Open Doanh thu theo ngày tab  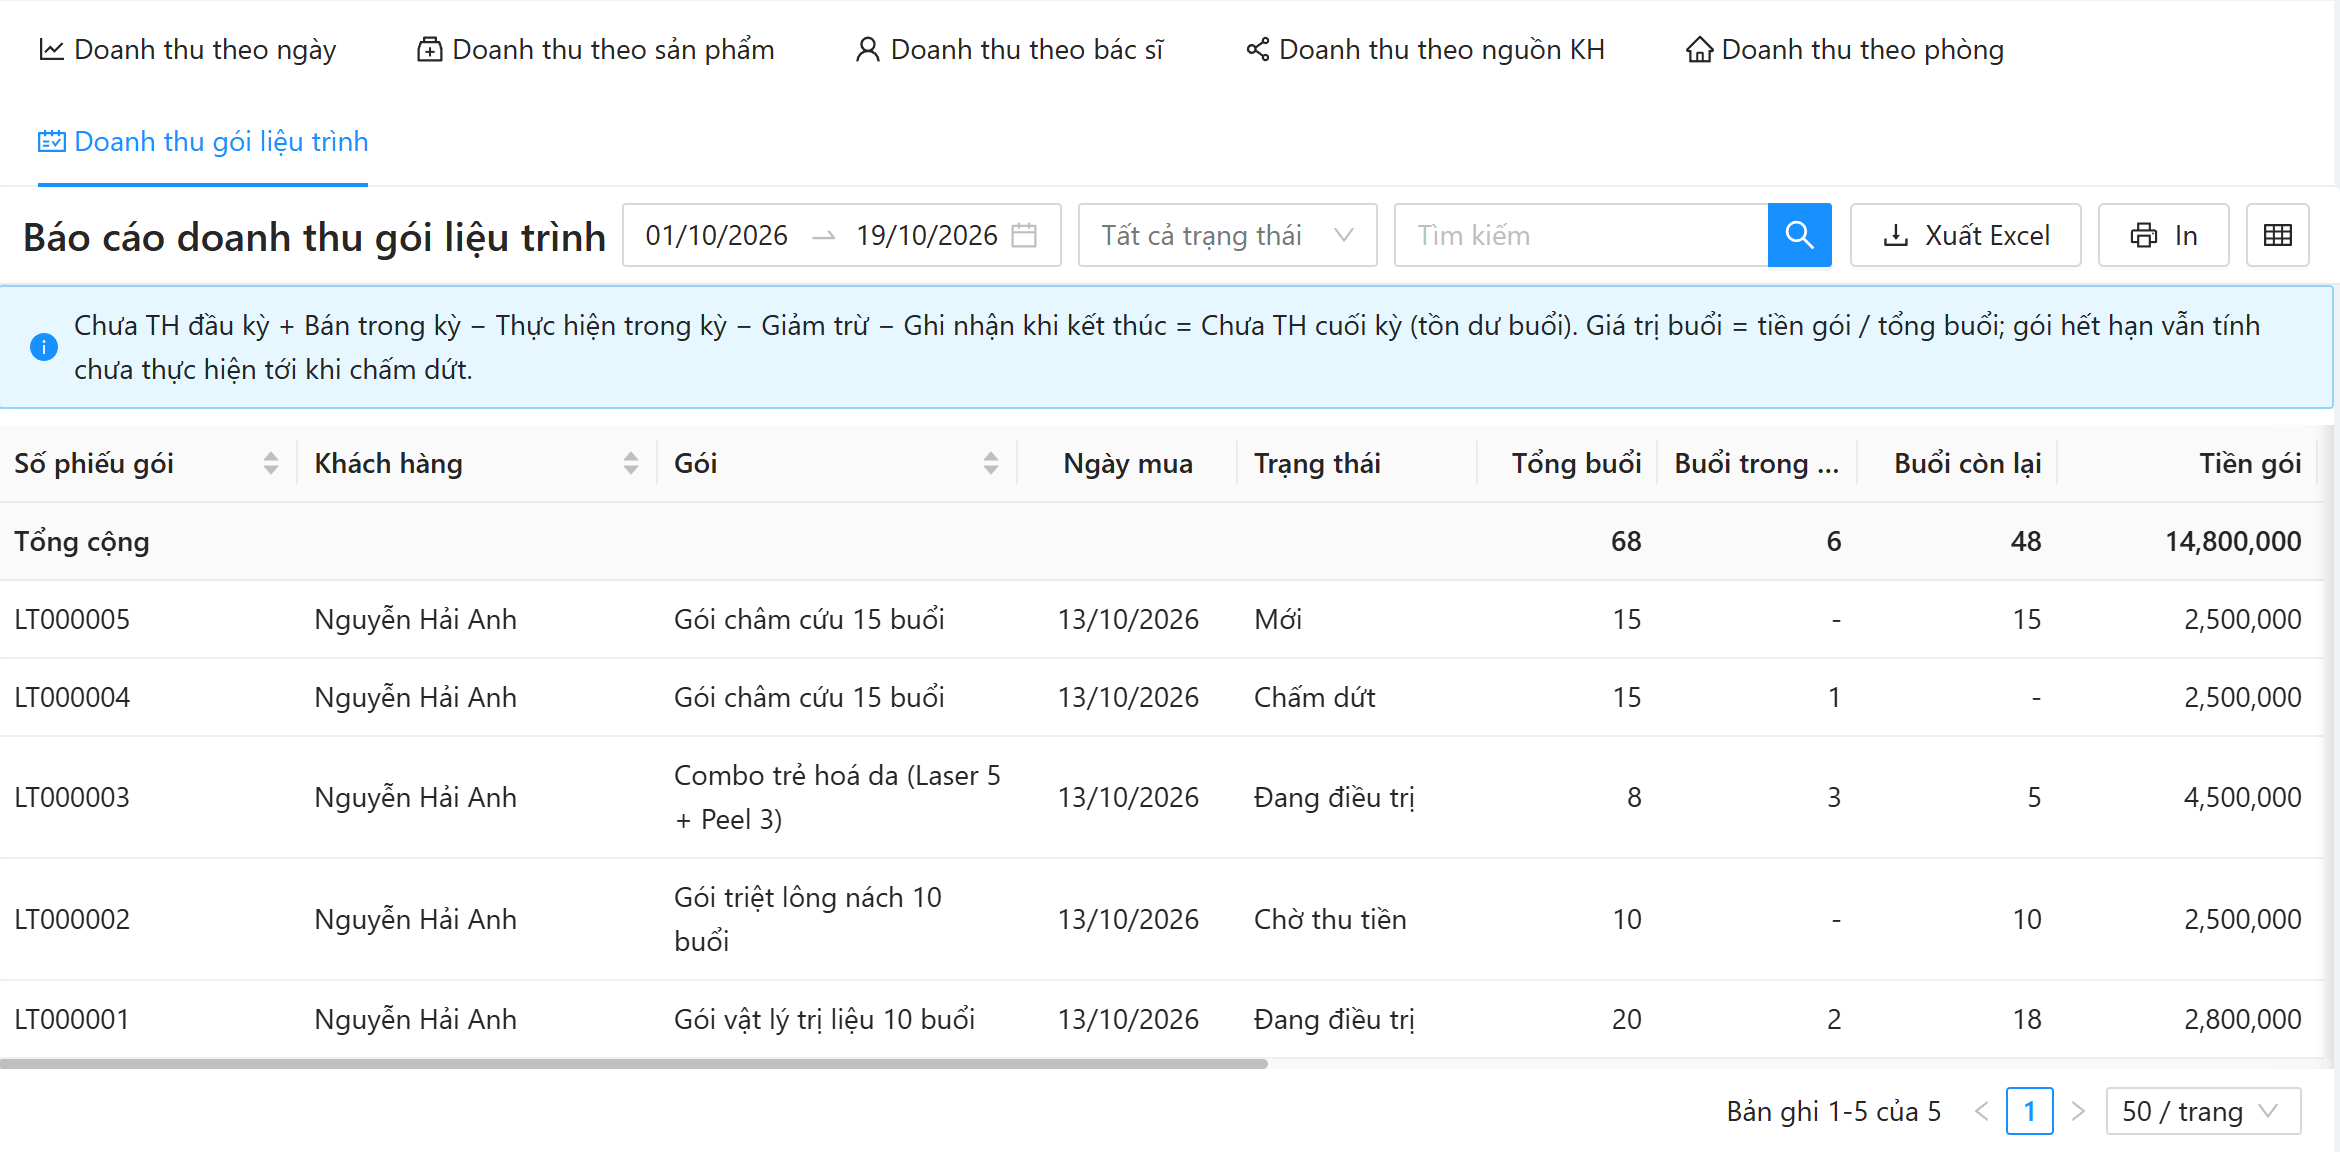187,49
